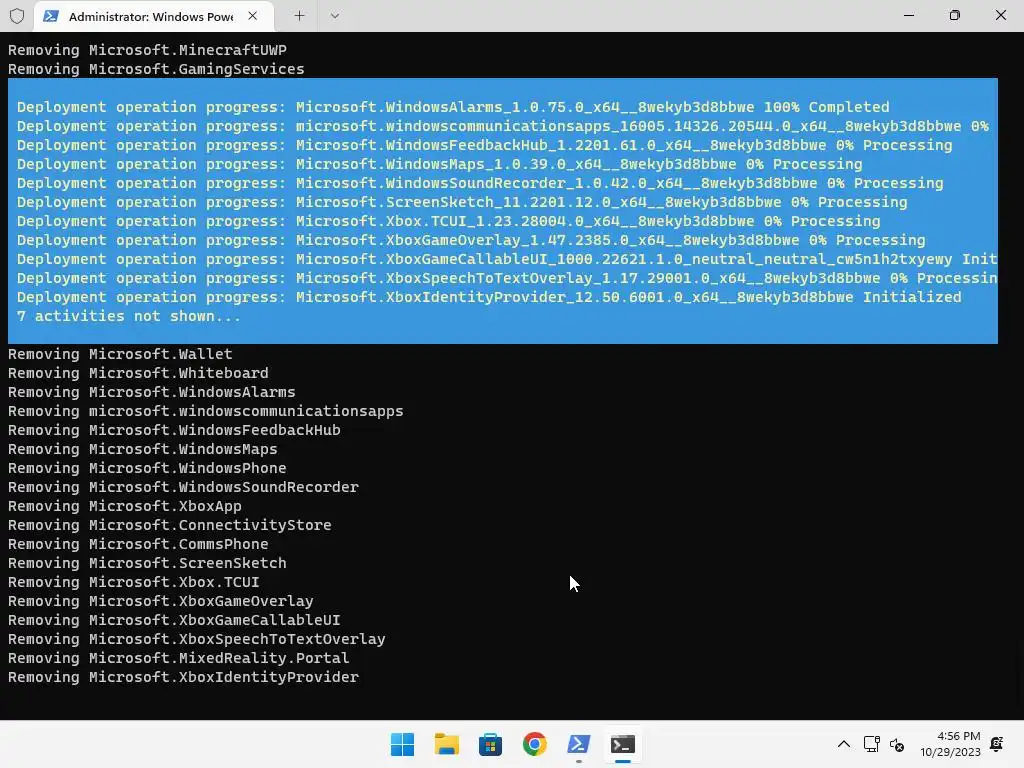1024x768 pixels.
Task: Click the XboxSpeechToTextOverlay_1.17 deployment progress line
Action: click(x=507, y=278)
